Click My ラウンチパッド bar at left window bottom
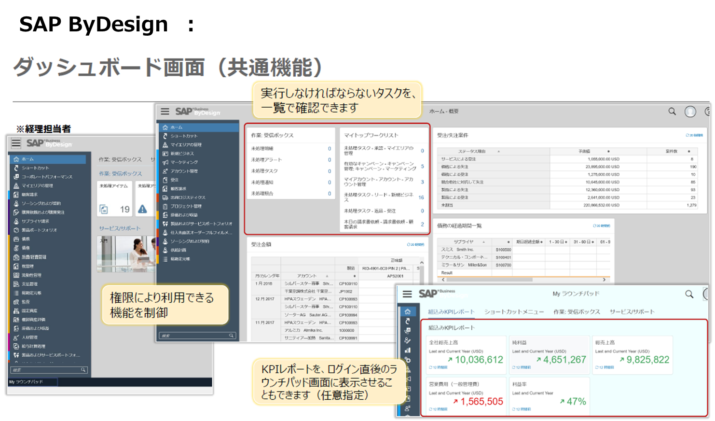The image size is (715, 421). pyautogui.click(x=32, y=382)
